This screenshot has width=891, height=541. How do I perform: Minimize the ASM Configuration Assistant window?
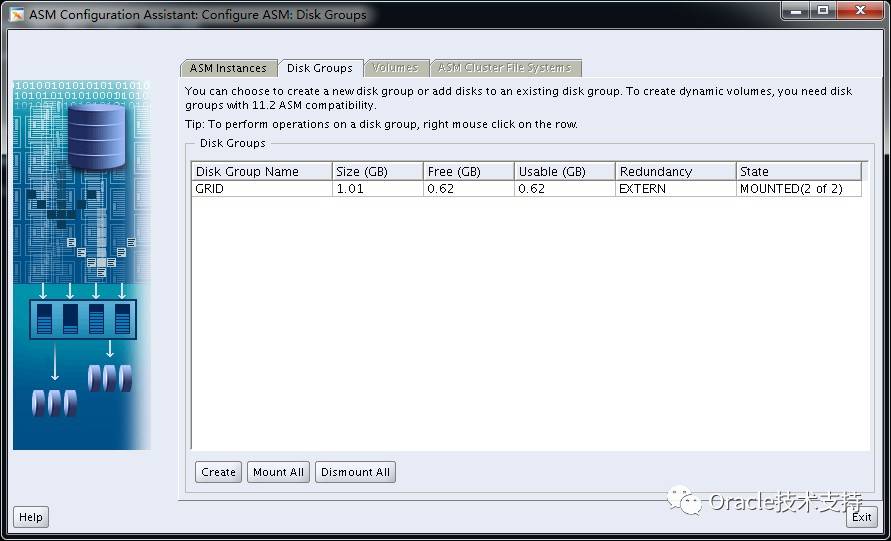pyautogui.click(x=796, y=10)
